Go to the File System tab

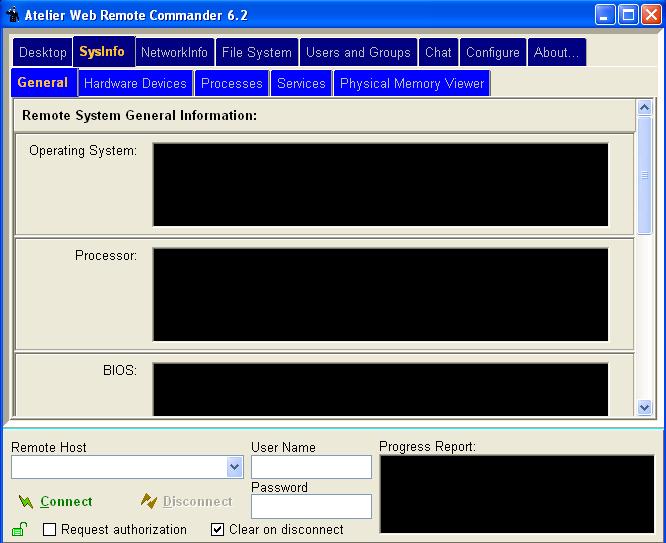(257, 52)
